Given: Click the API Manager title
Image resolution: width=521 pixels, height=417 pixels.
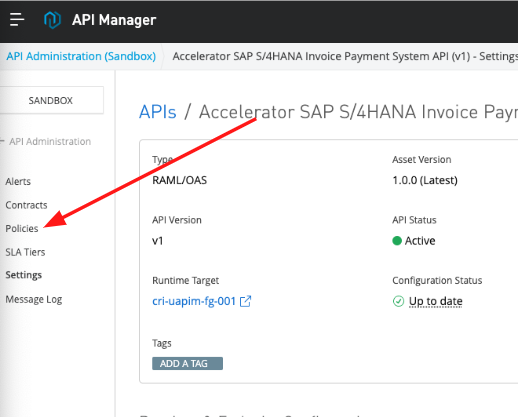Looking at the screenshot, I should (x=114, y=20).
